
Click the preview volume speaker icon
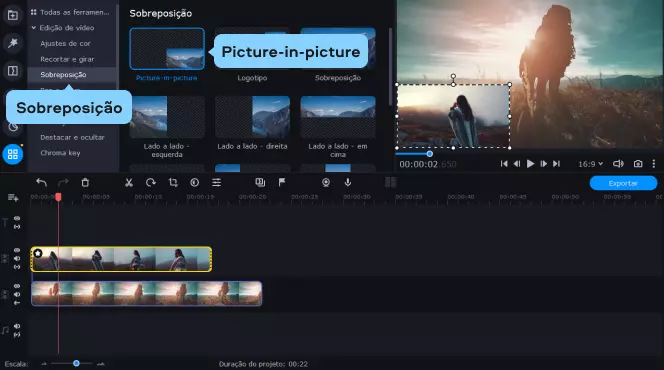(x=618, y=164)
